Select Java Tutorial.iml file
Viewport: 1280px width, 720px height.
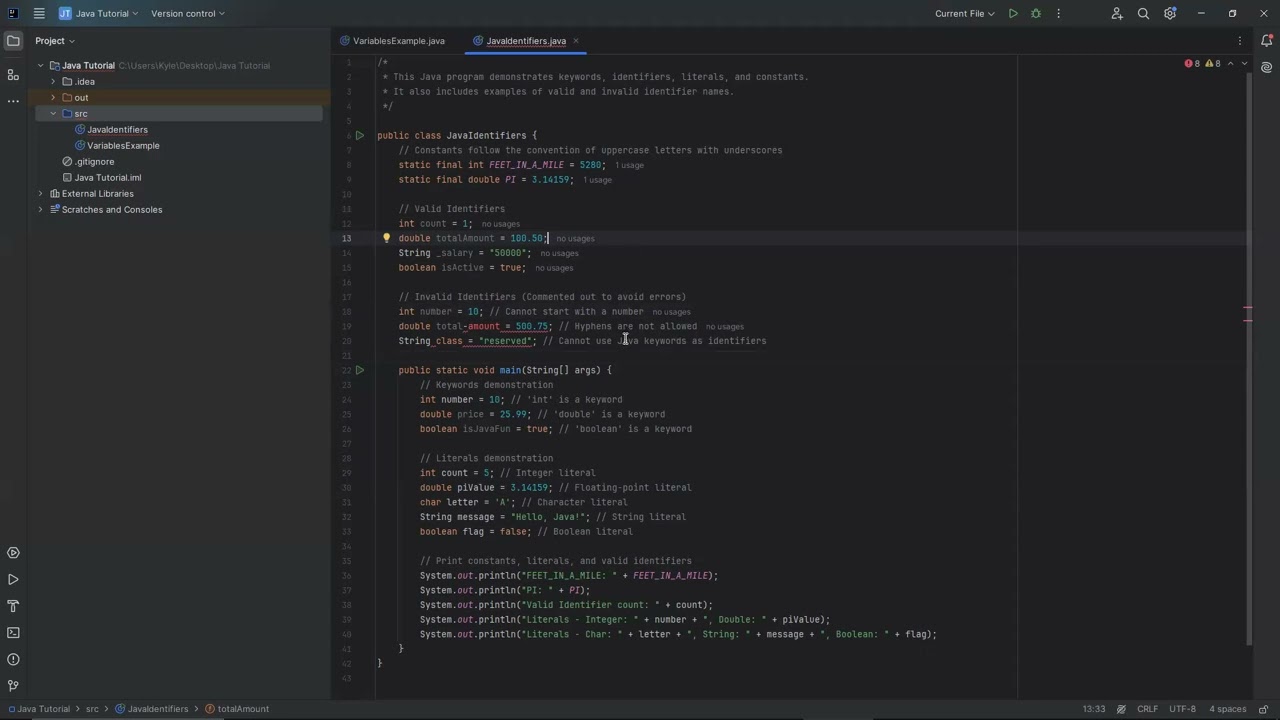click(108, 178)
